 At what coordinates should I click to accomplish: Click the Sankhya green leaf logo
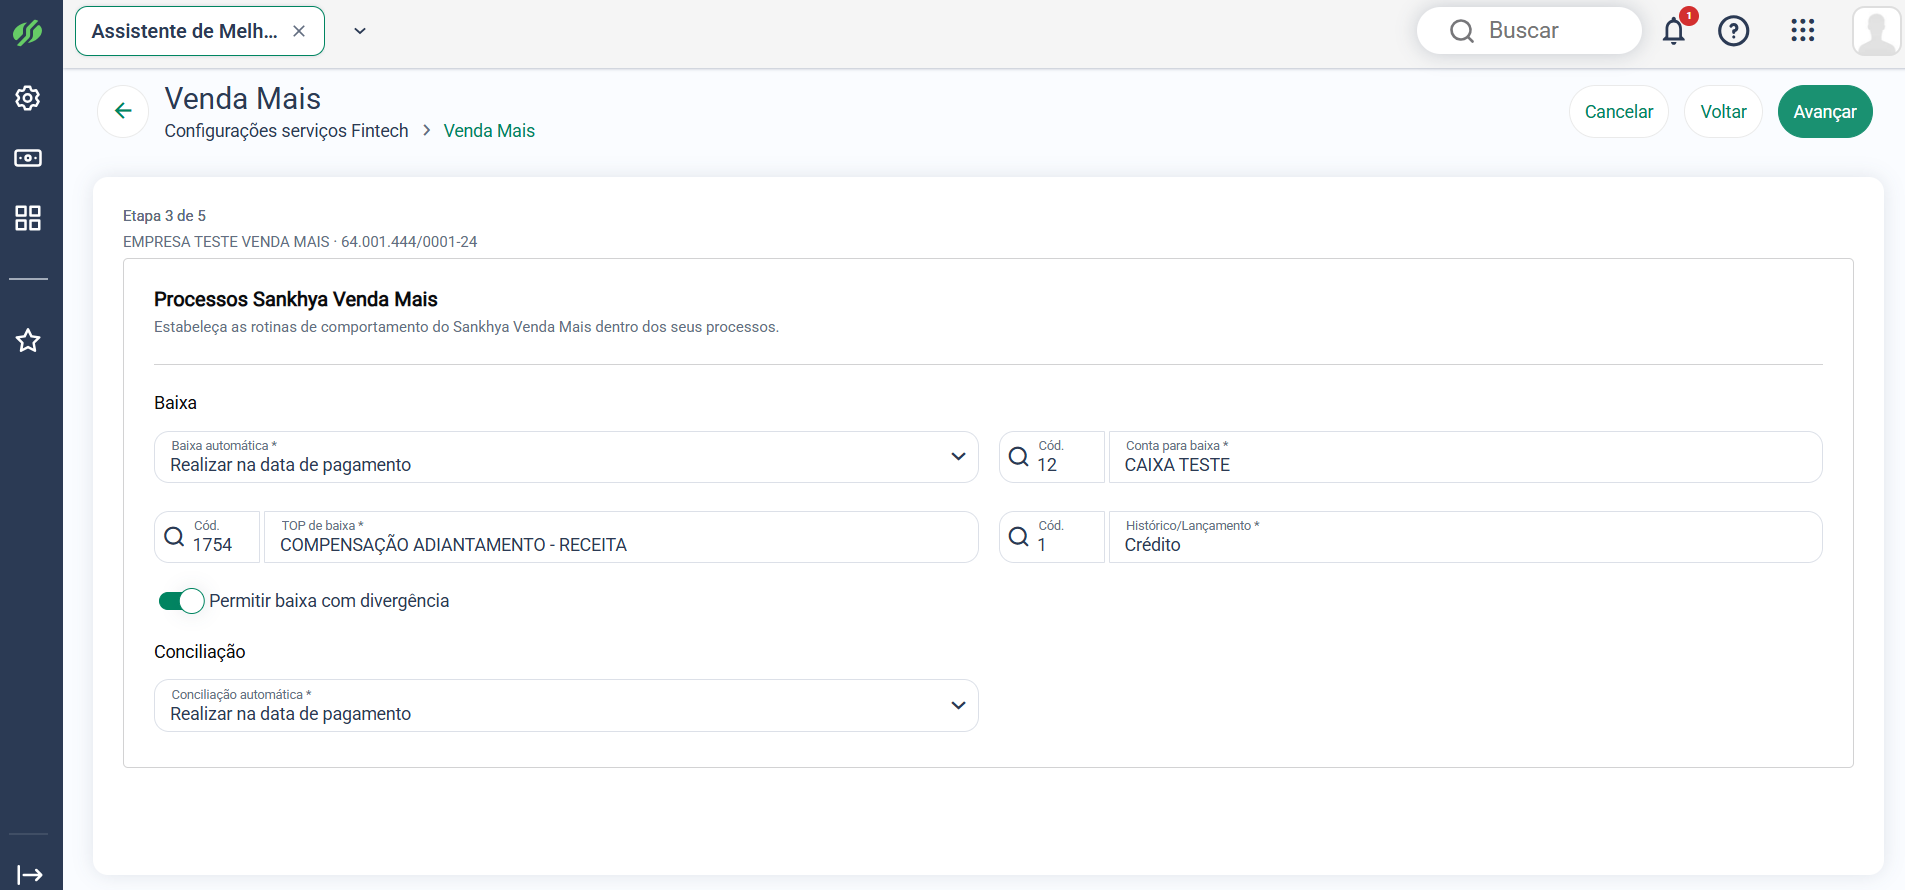28,32
